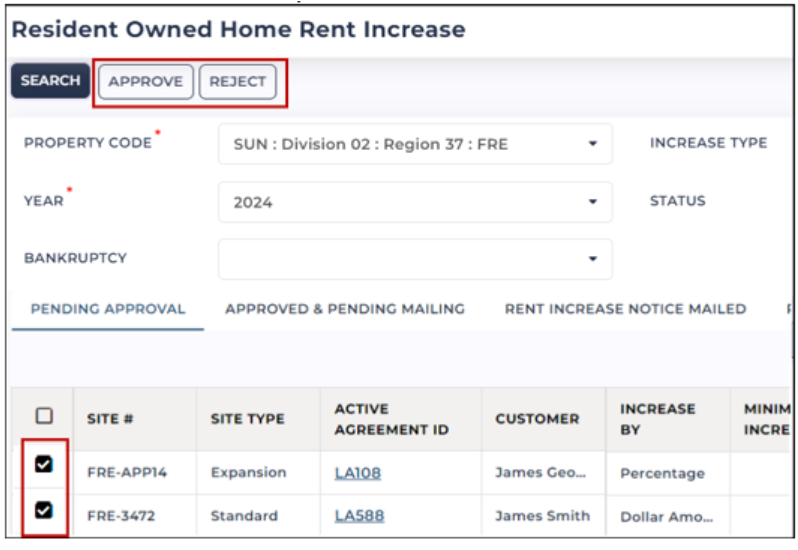Screen dimensions: 798x550
Task: Approve the selected rent increases
Action: coord(146,81)
